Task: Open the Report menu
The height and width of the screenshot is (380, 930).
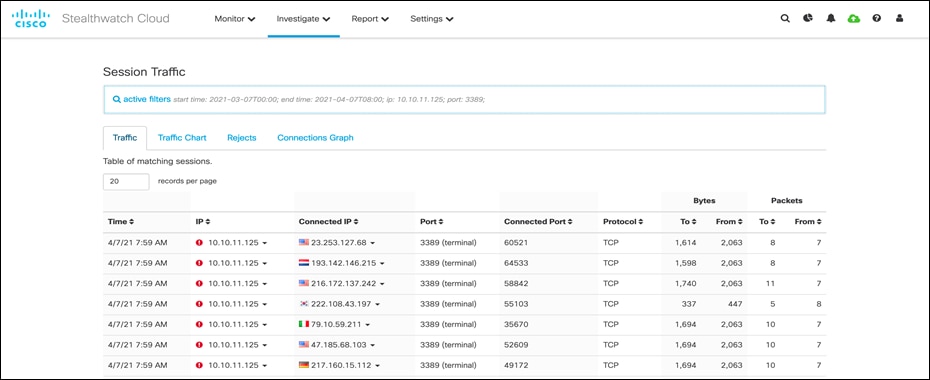Action: click(370, 19)
